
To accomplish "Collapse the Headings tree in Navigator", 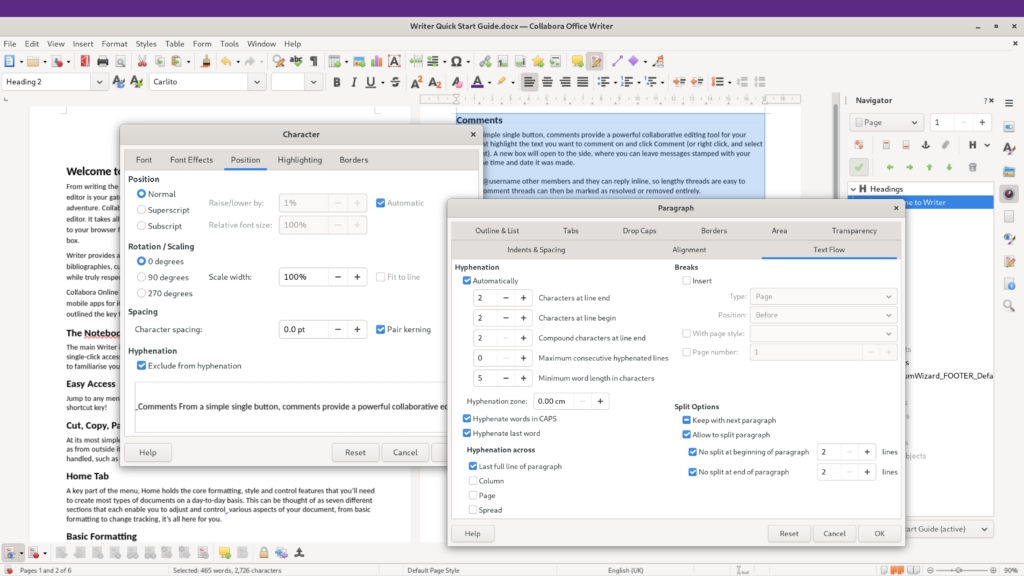I will [x=854, y=189].
